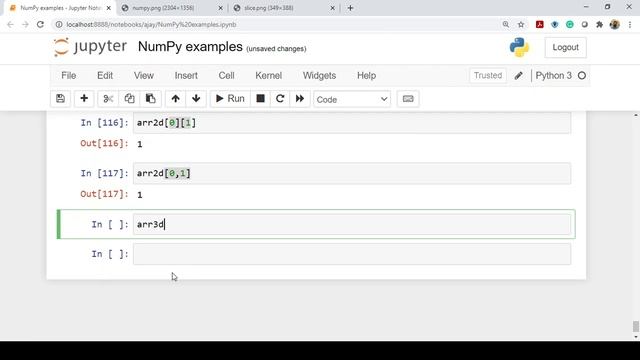Click the In [116] prompt label
This screenshot has height=360, width=640.
[x=104, y=123]
